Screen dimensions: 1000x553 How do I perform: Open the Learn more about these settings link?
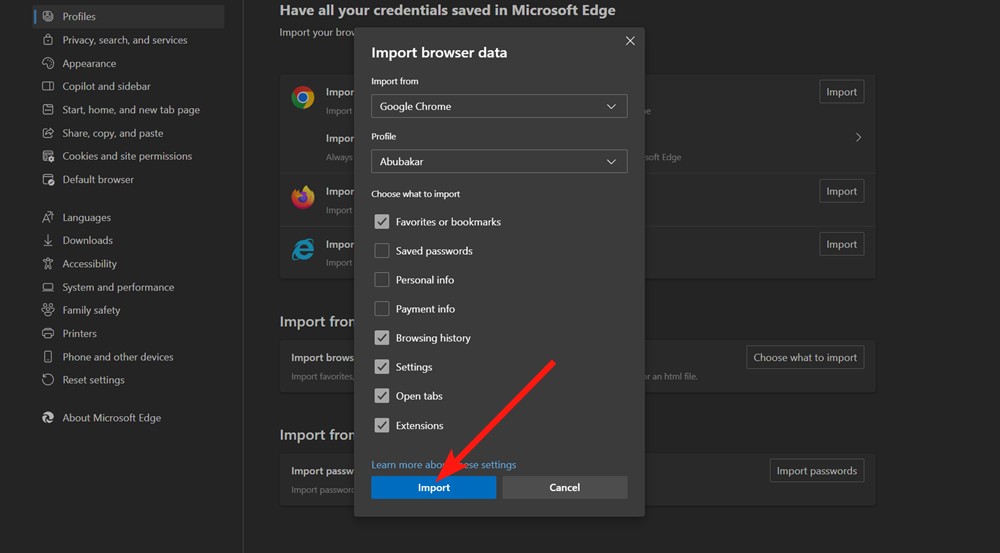coord(443,465)
